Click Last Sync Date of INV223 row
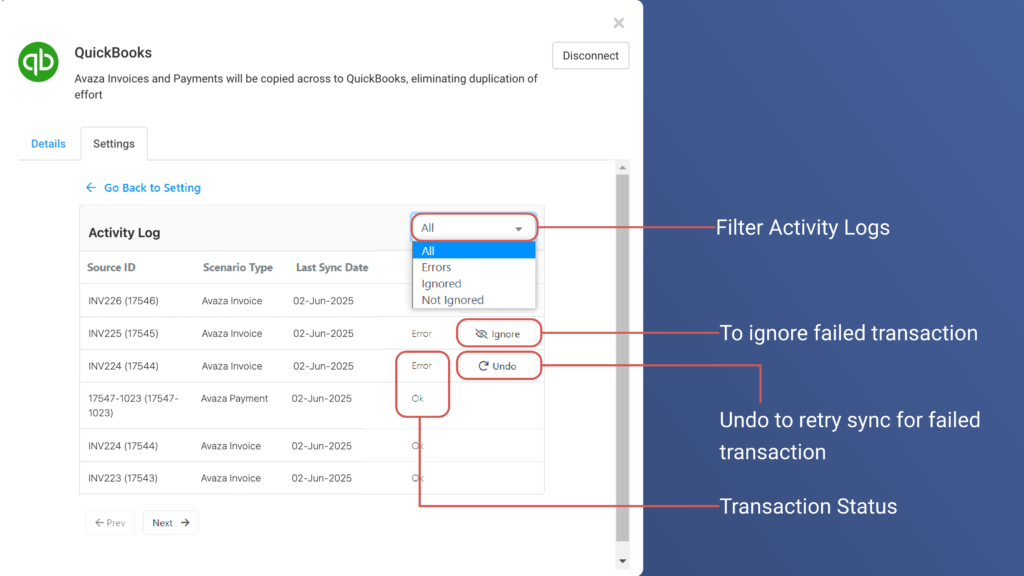 pos(321,478)
